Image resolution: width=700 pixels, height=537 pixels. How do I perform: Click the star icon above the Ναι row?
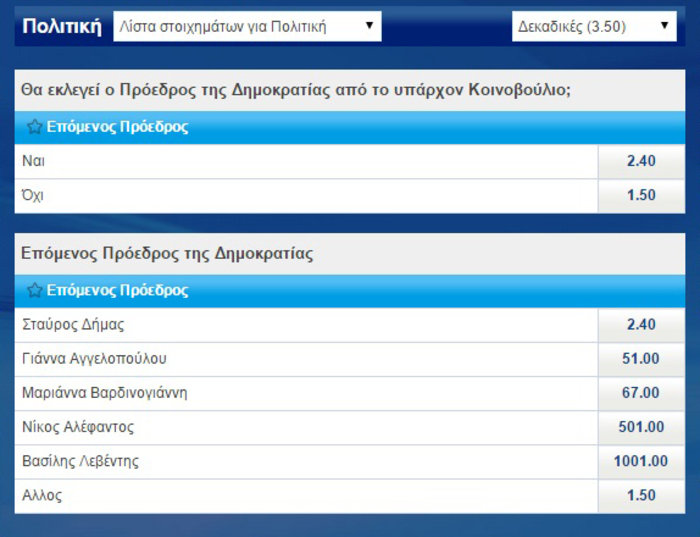pos(34,128)
